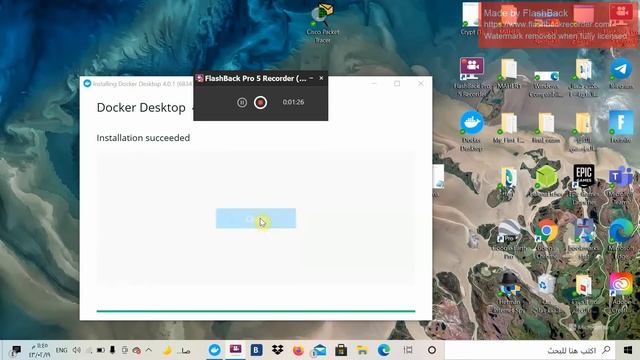Click the Cortana circle on the taskbar
Image resolution: width=640 pixels, height=360 pixels.
[x=432, y=350]
